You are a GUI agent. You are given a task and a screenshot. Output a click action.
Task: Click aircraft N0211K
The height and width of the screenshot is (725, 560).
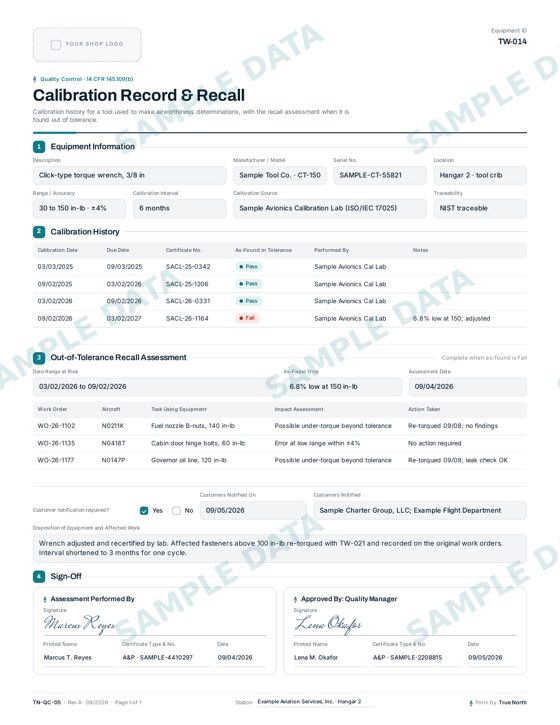point(113,426)
